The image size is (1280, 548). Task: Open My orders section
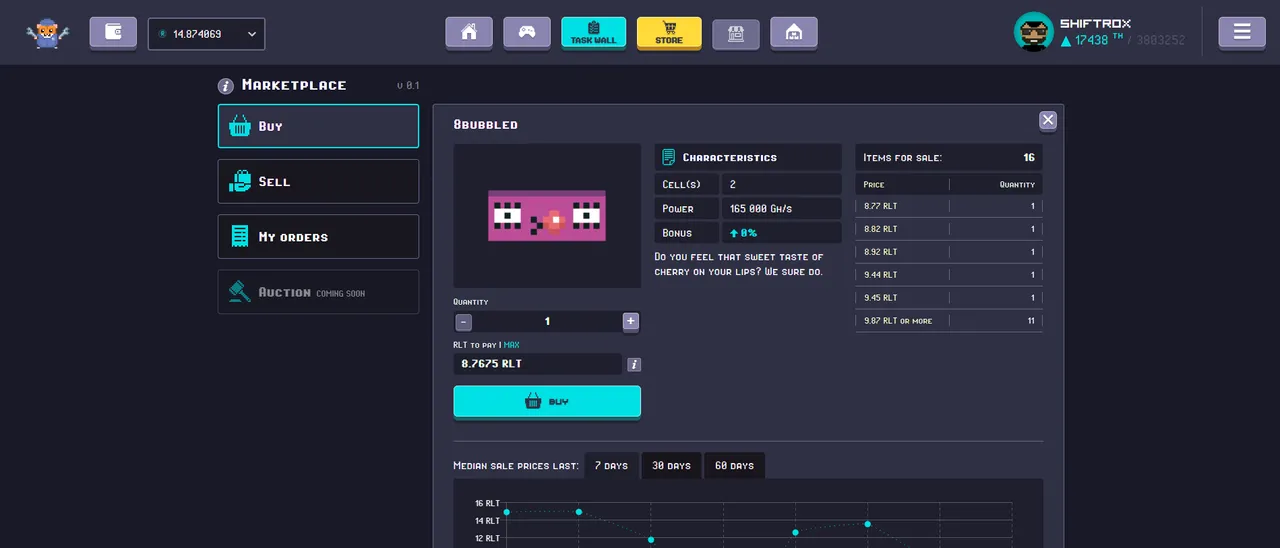pyautogui.click(x=318, y=236)
